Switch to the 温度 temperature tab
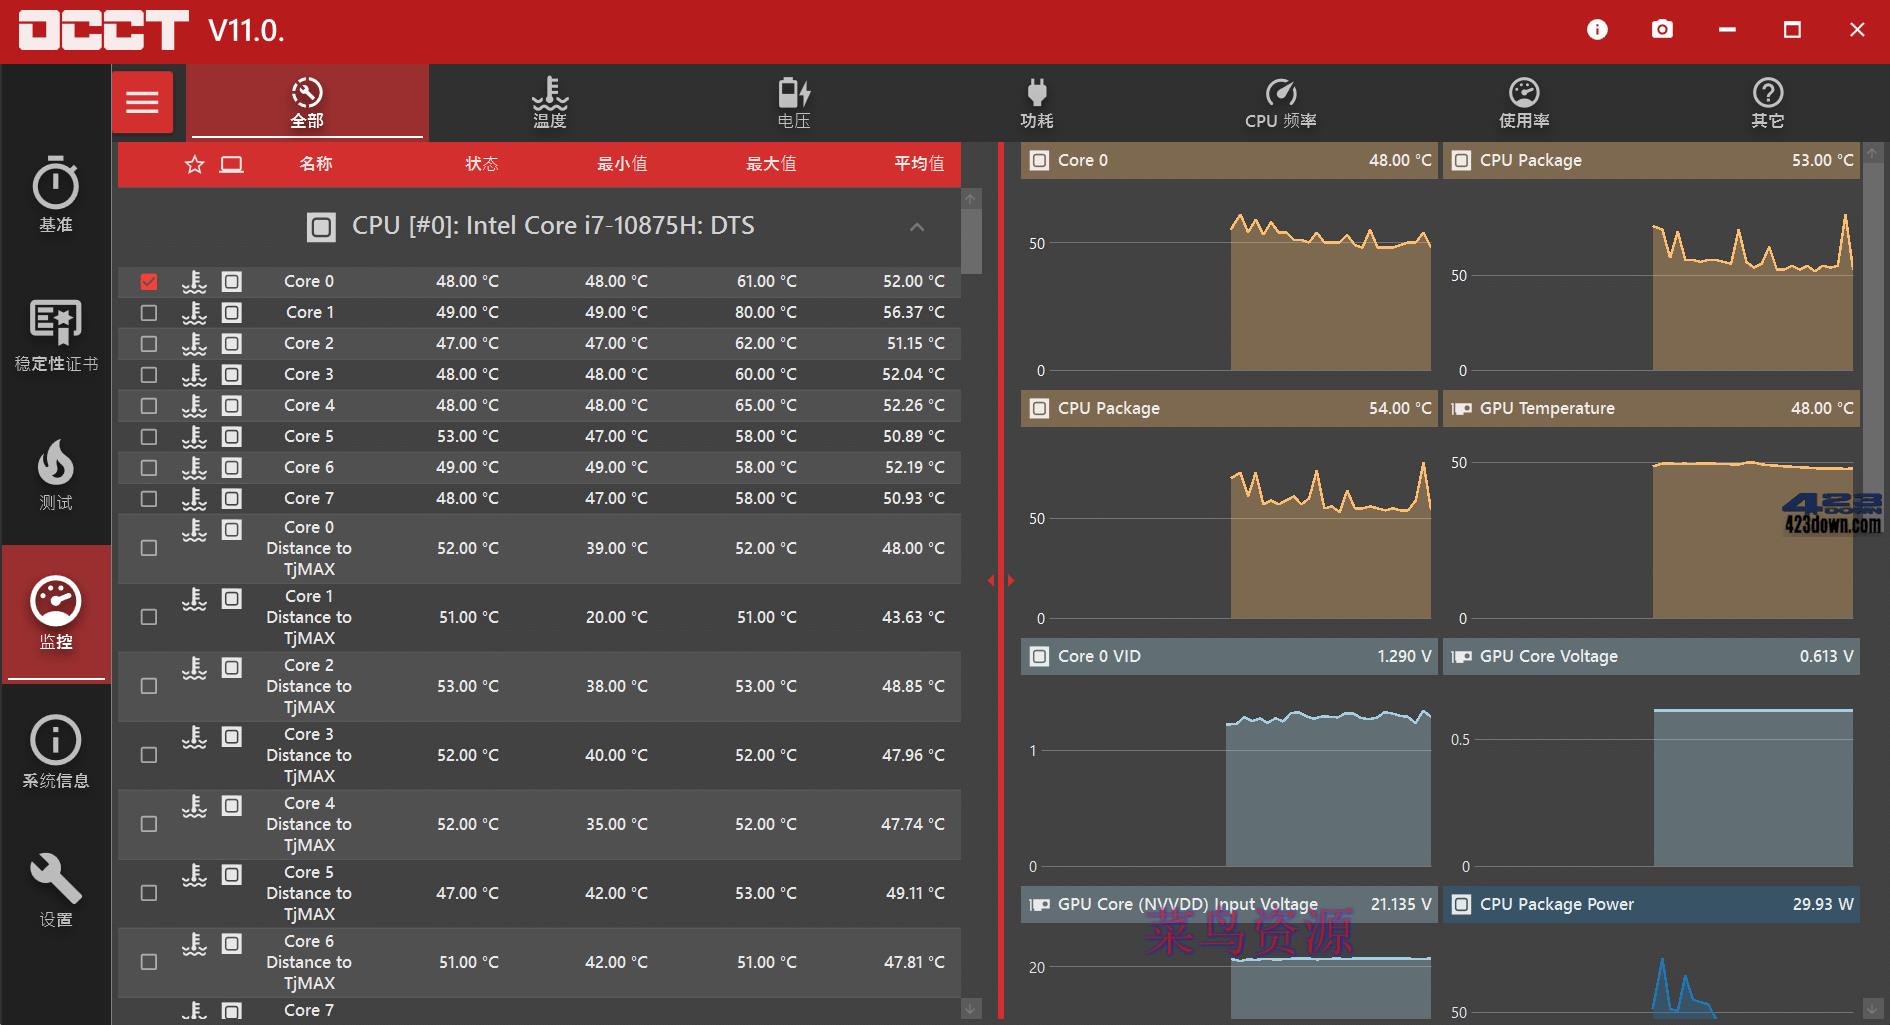 (x=549, y=102)
